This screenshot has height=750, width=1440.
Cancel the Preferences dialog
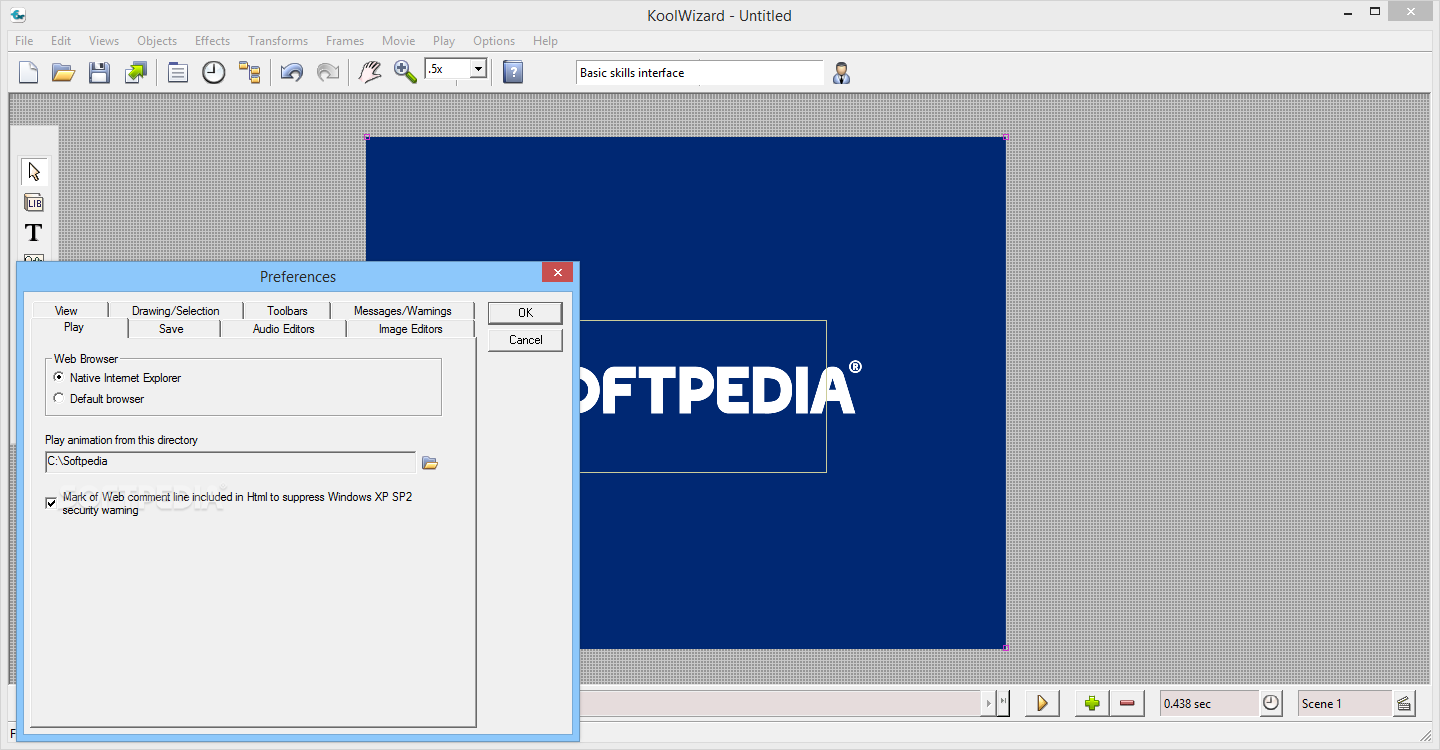525,340
